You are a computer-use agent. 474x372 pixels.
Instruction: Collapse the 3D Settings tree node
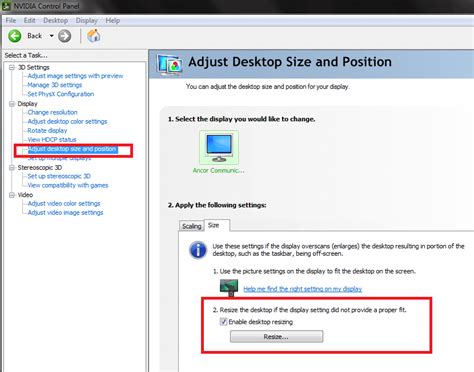click(x=12, y=67)
